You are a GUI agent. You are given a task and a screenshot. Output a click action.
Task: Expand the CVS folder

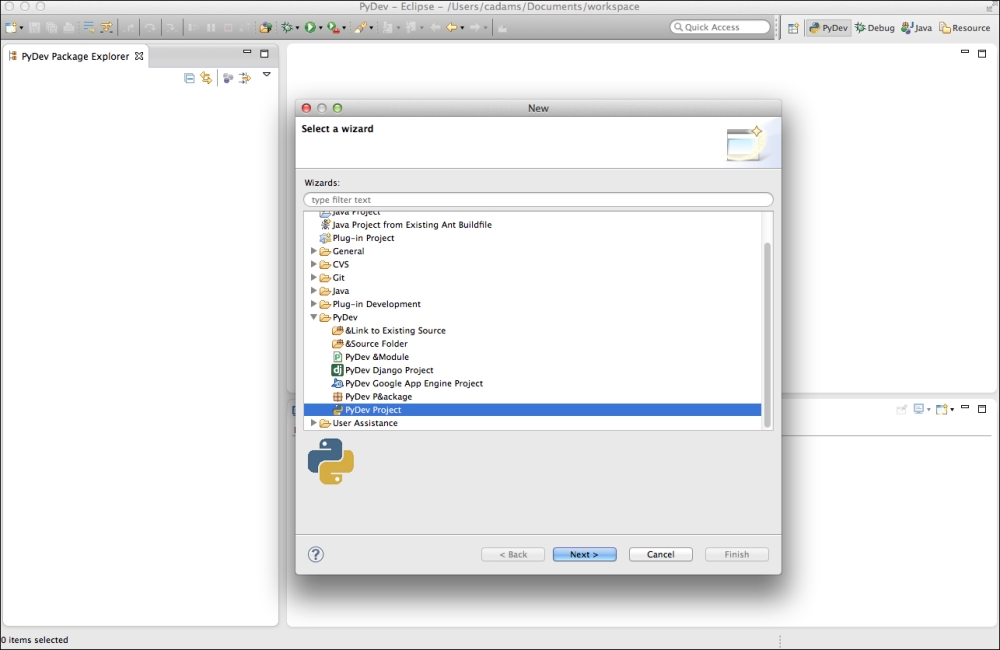(313, 264)
